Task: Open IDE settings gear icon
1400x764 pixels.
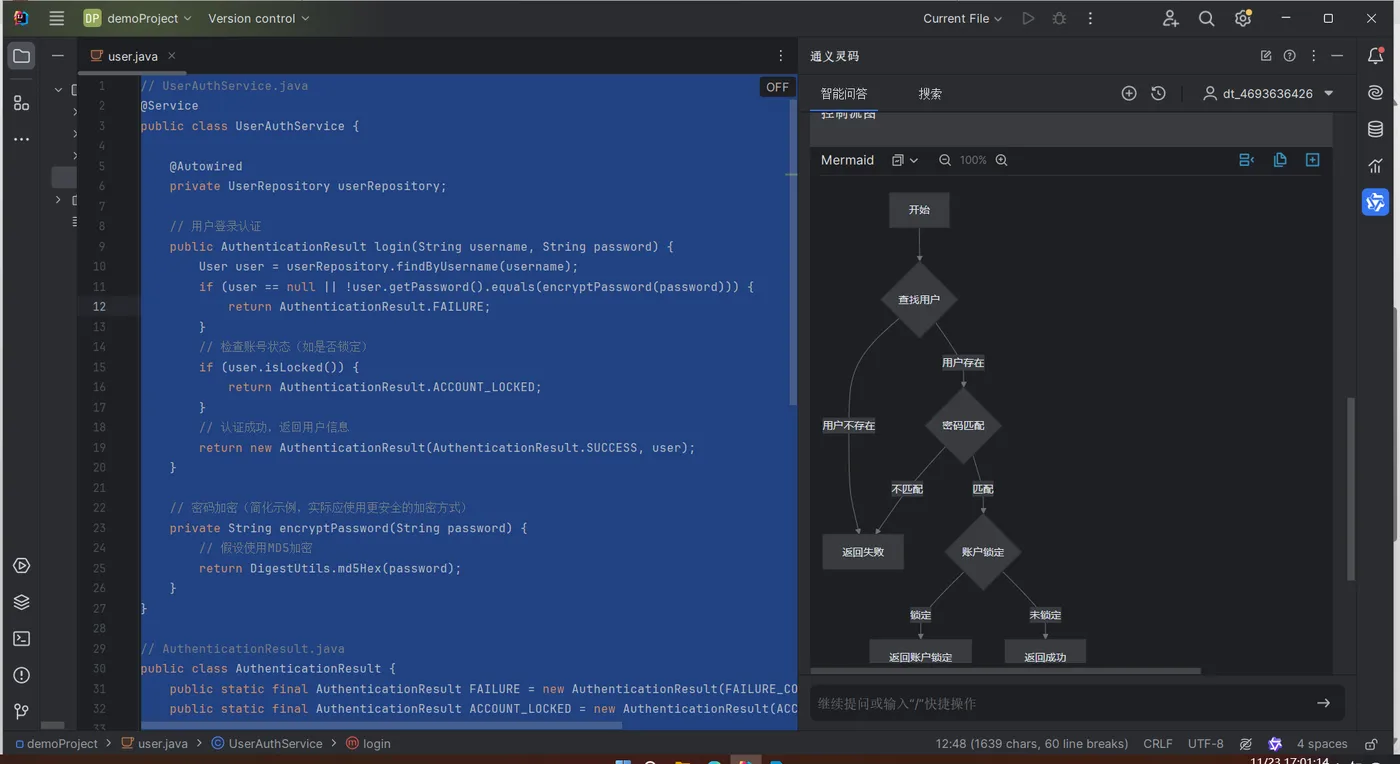Action: click(1243, 18)
